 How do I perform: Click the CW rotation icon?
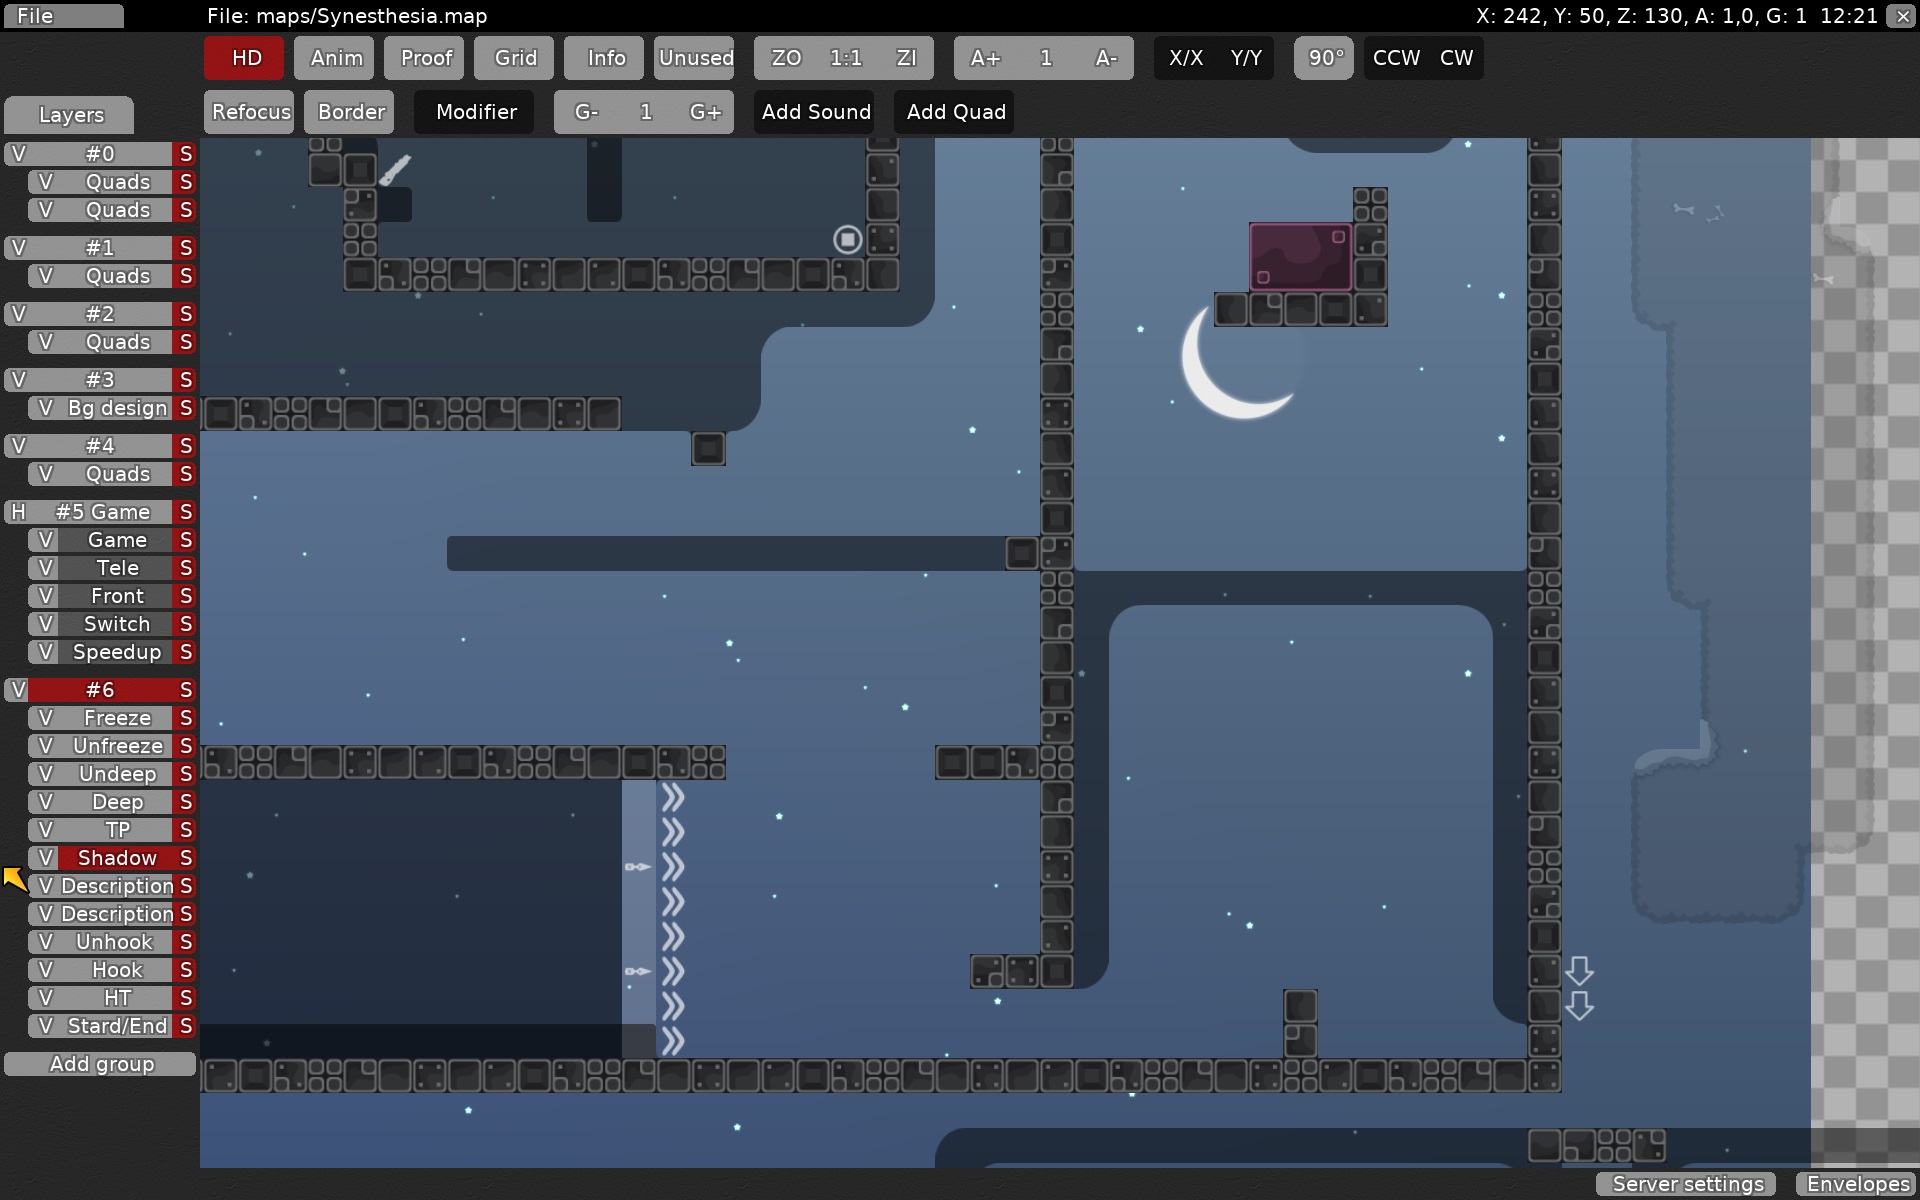1456,57
